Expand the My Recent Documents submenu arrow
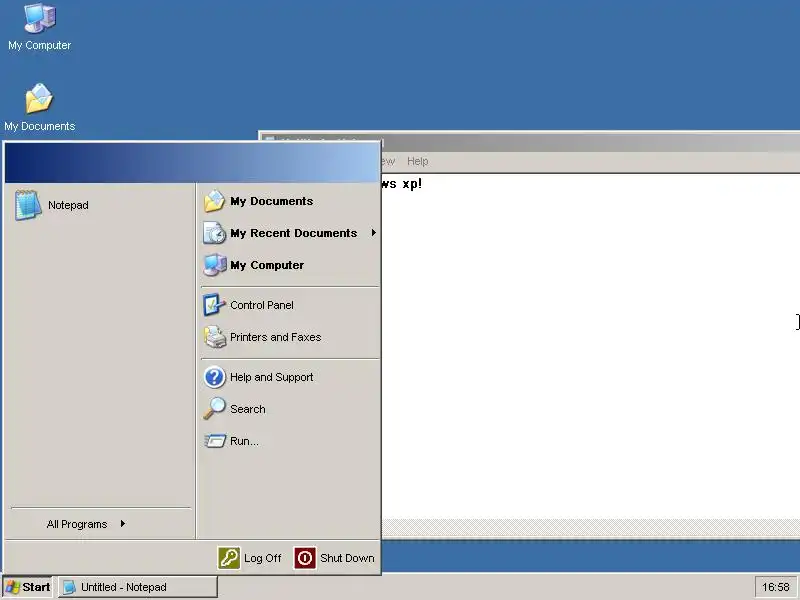 (x=373, y=233)
